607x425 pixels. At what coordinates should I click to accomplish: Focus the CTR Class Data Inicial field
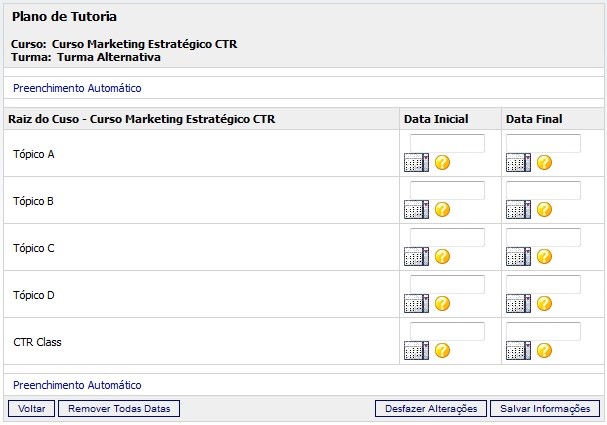pyautogui.click(x=447, y=331)
